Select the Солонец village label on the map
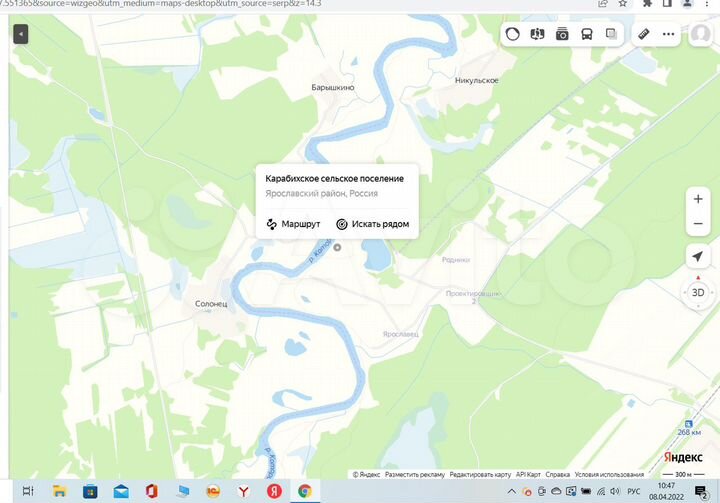The width and height of the screenshot is (720, 503). tap(211, 304)
